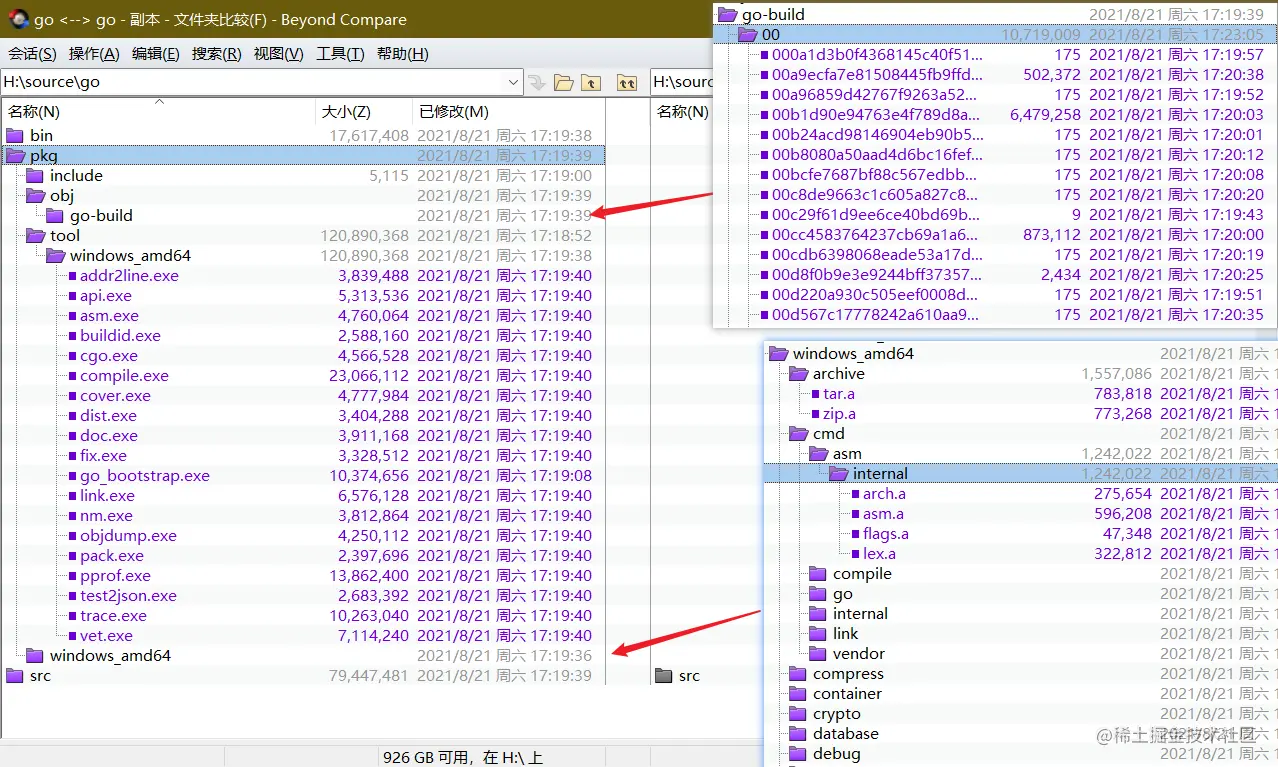Screen dimensions: 1278x767
Task: Collapse the archive folder
Action: pos(798,373)
